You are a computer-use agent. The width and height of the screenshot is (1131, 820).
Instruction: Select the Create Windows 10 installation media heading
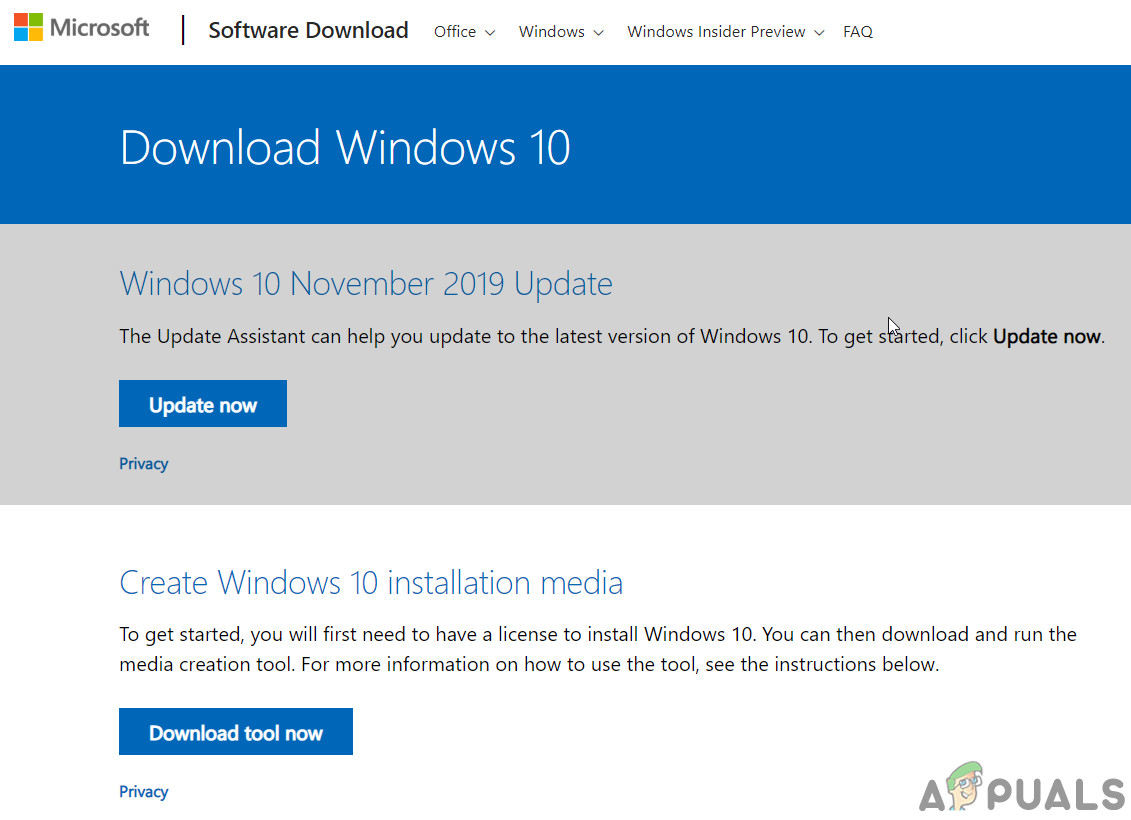pyautogui.click(x=371, y=582)
